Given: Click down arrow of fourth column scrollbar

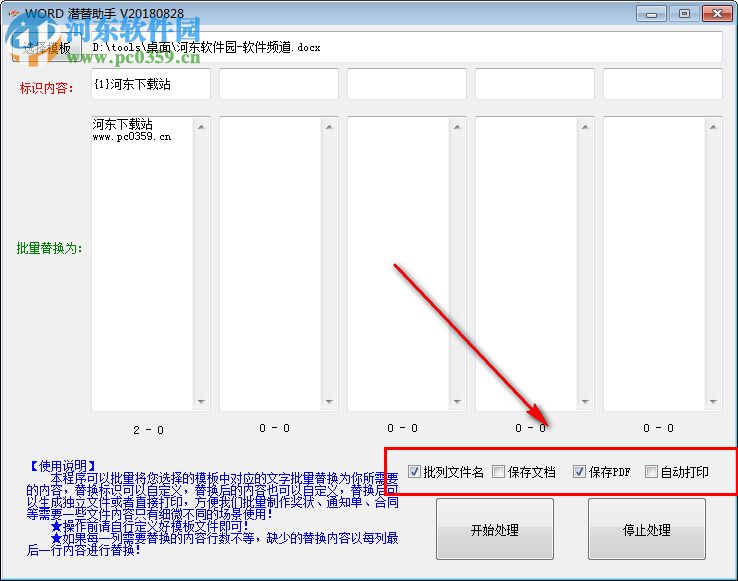Looking at the screenshot, I should (586, 402).
